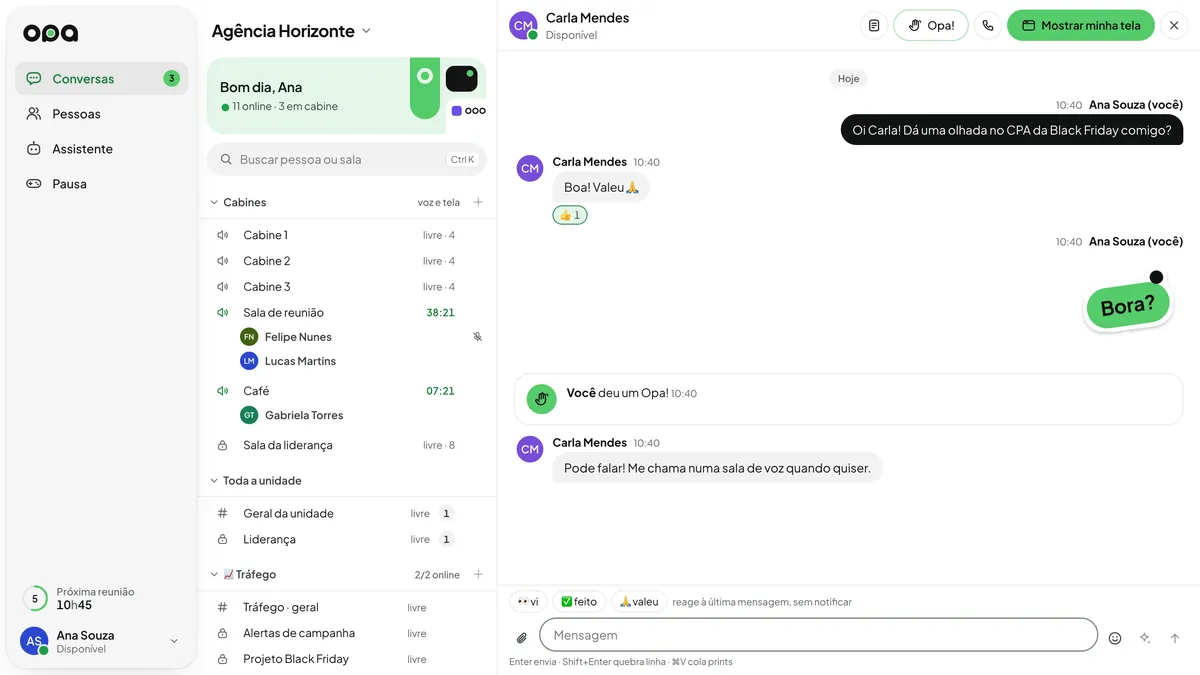Add a new room in Cabines
Screen dimensions: 1200x675
(478, 202)
